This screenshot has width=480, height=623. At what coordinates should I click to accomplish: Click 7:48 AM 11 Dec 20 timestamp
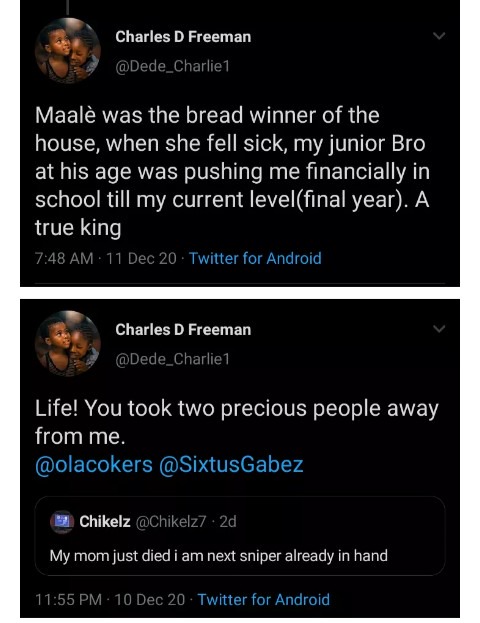106,258
